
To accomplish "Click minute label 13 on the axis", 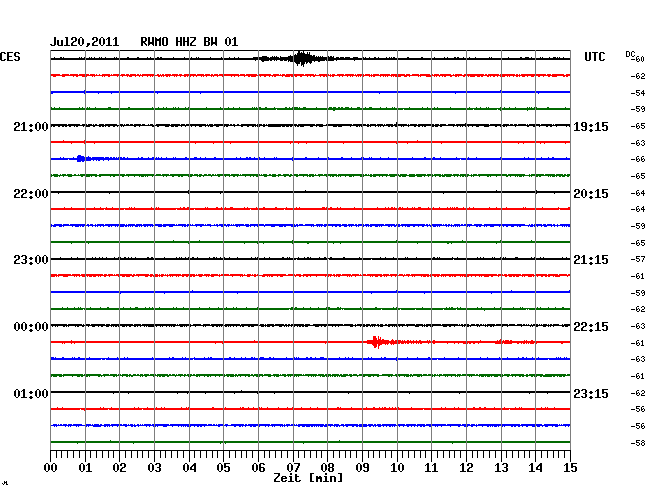I will (501, 468).
